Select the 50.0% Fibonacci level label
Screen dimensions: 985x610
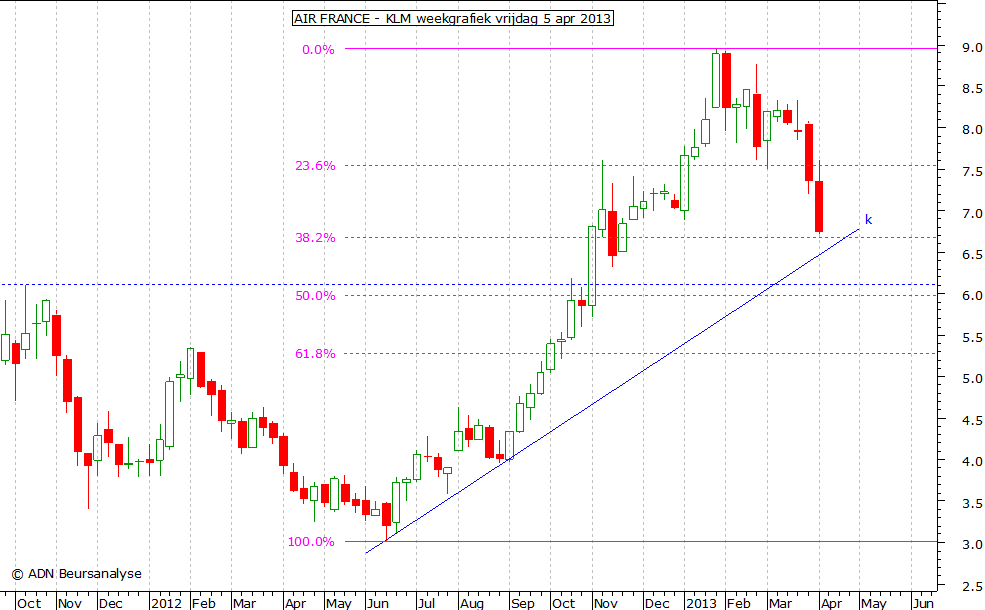(315, 295)
